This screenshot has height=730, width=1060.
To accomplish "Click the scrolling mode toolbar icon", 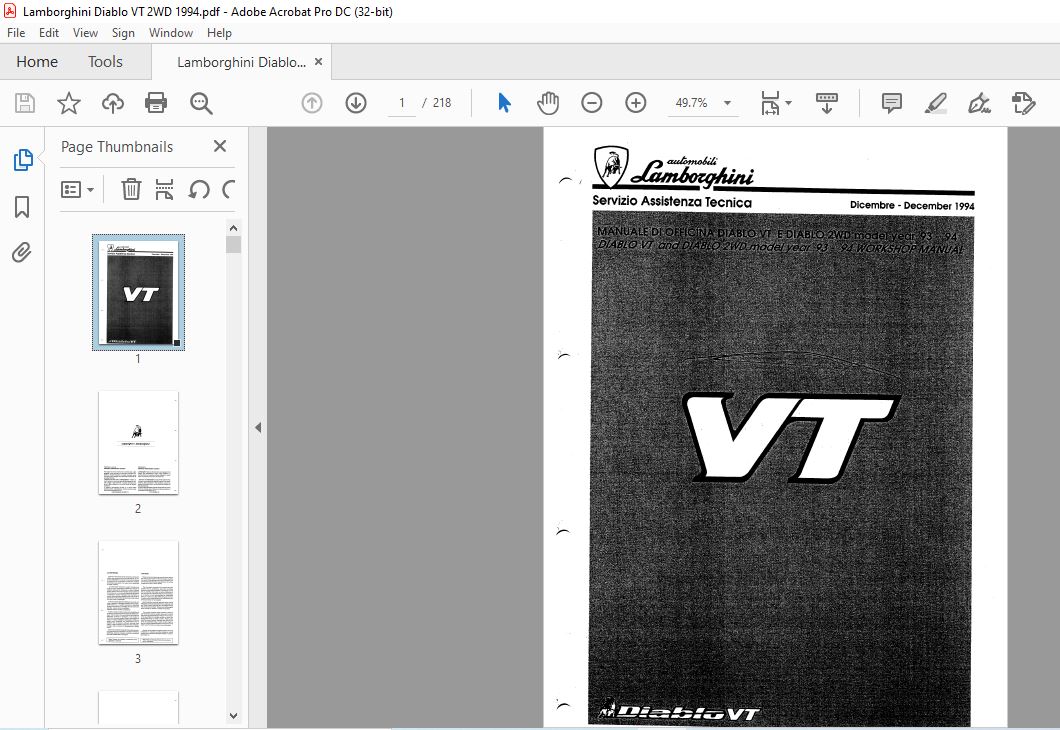I will click(x=827, y=103).
